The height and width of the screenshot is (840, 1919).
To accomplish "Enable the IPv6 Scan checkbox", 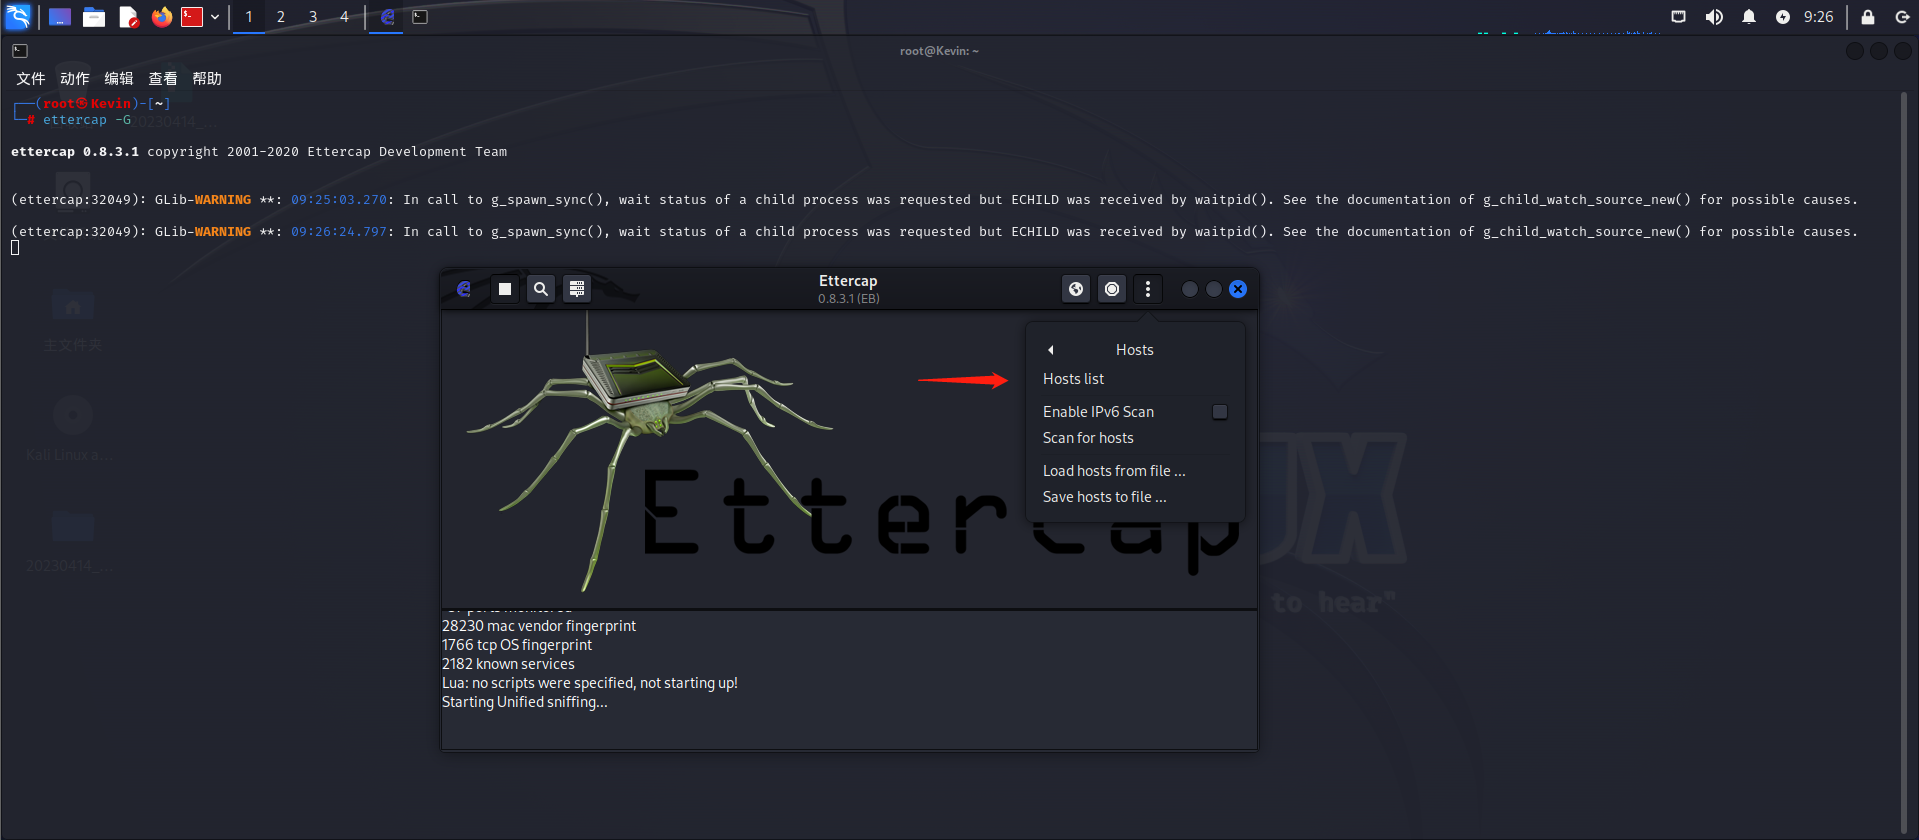I will tap(1220, 412).
